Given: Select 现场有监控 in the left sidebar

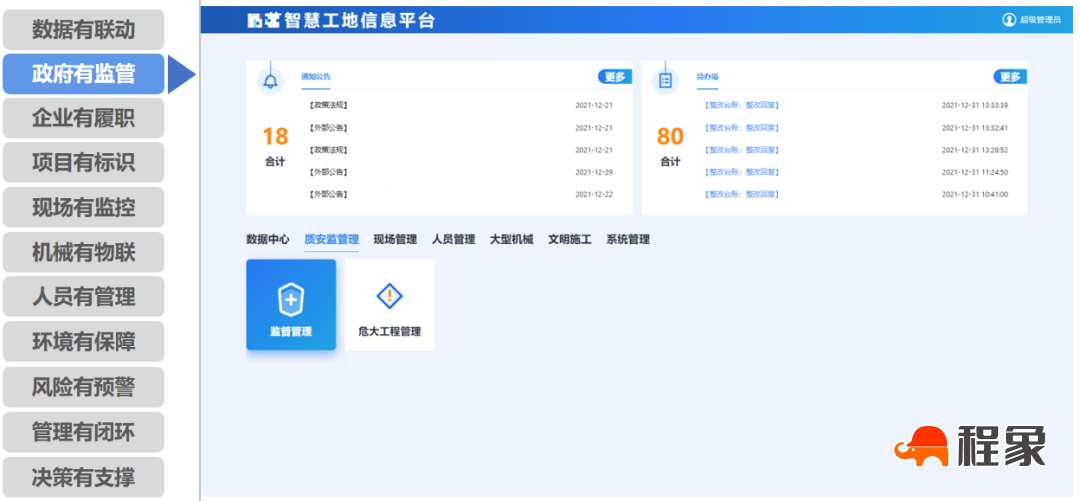Looking at the screenshot, I should pyautogui.click(x=83, y=208).
